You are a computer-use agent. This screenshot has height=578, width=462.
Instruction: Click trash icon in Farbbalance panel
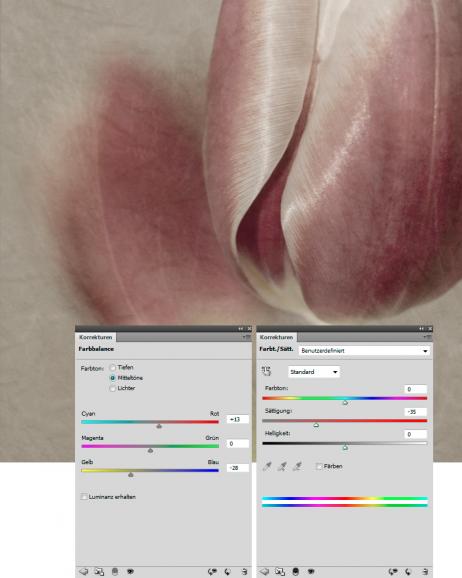click(244, 571)
